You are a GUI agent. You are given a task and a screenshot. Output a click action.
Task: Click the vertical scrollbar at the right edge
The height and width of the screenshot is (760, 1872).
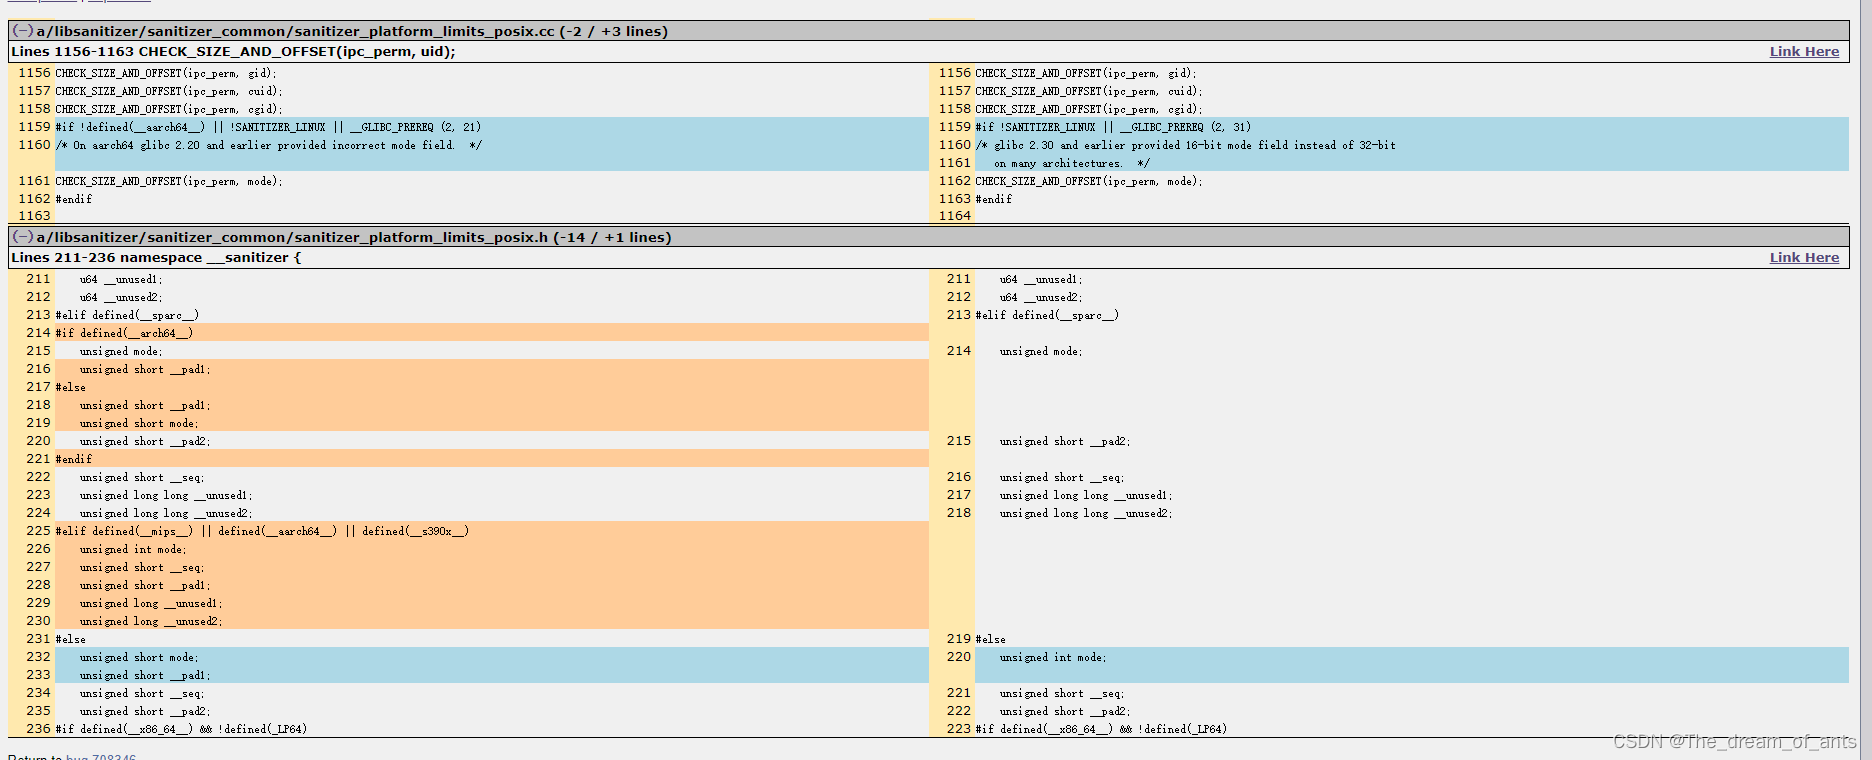coord(1865,380)
